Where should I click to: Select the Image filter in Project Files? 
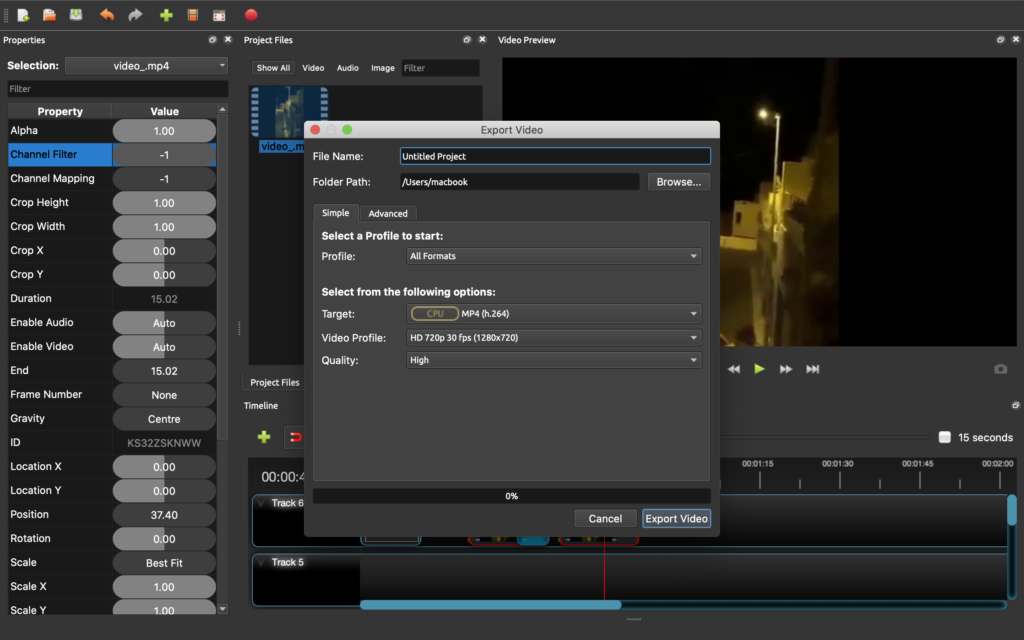383,68
